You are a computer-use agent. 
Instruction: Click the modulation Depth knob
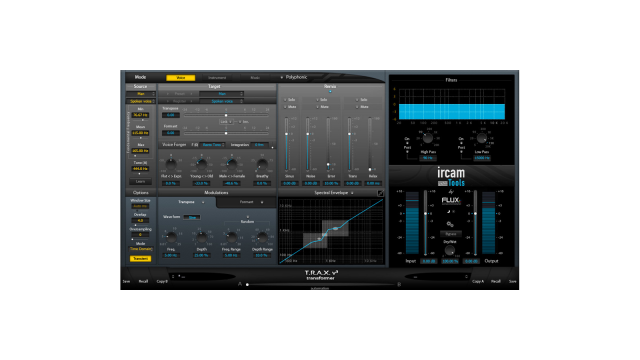point(201,238)
